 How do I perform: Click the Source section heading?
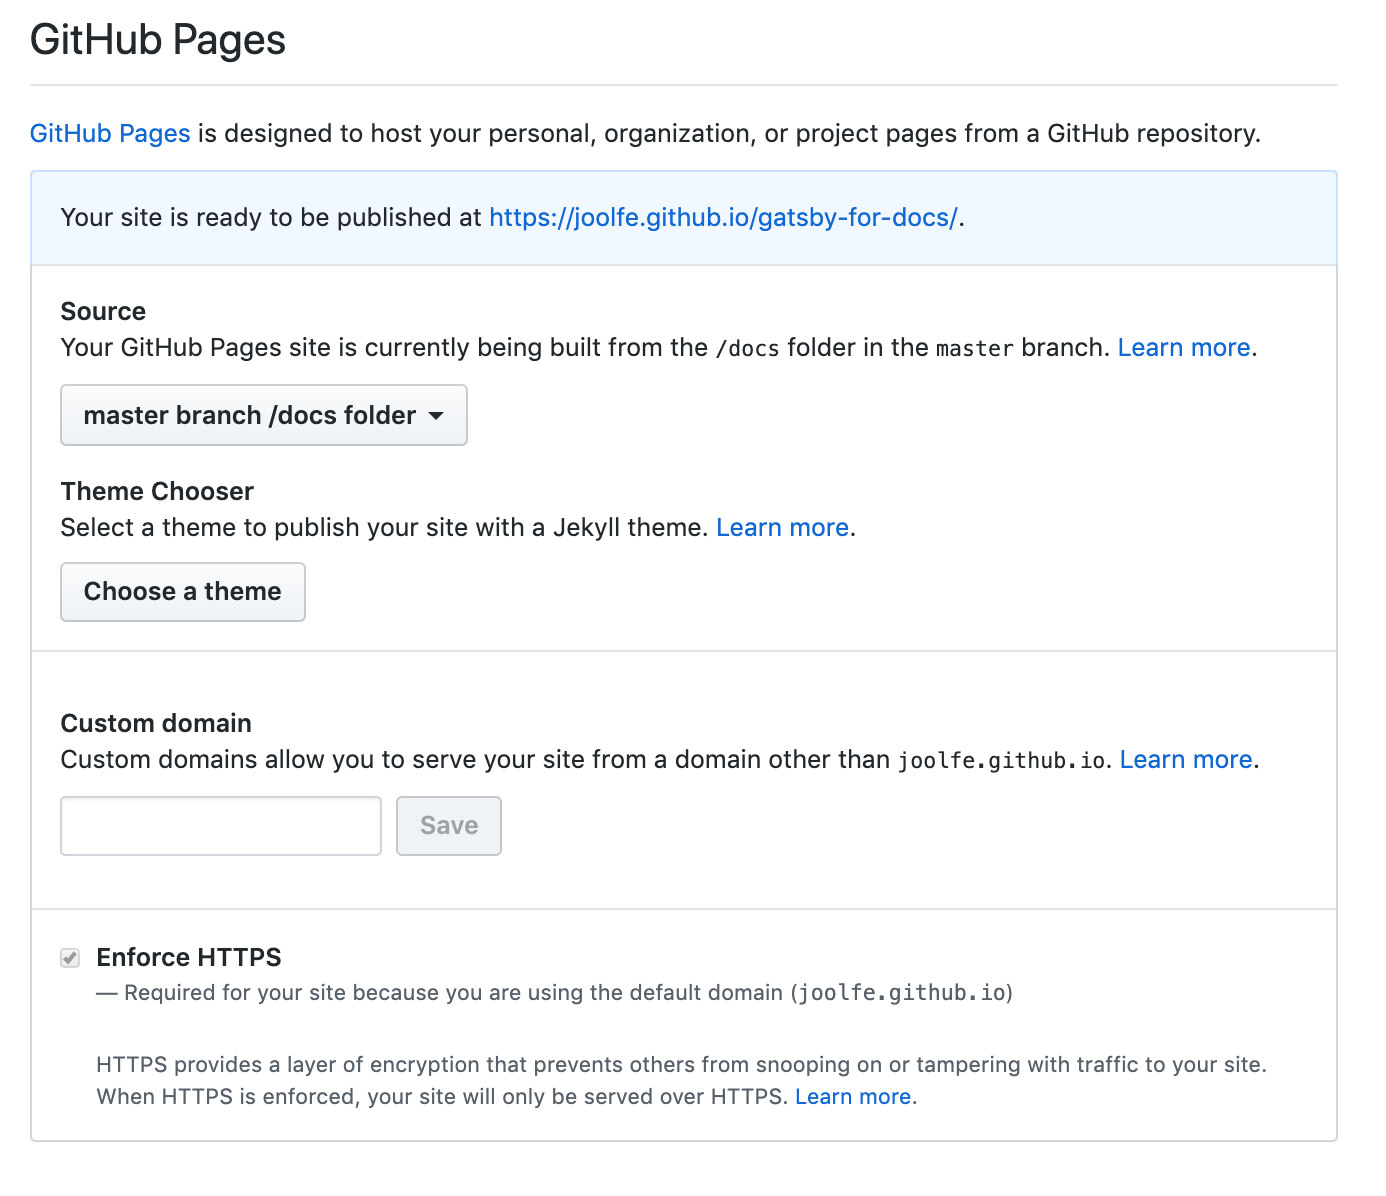(x=103, y=311)
